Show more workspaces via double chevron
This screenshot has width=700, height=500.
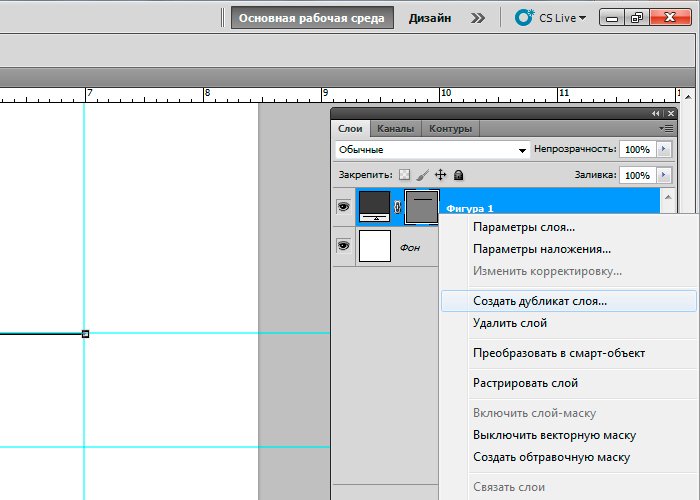(x=479, y=18)
